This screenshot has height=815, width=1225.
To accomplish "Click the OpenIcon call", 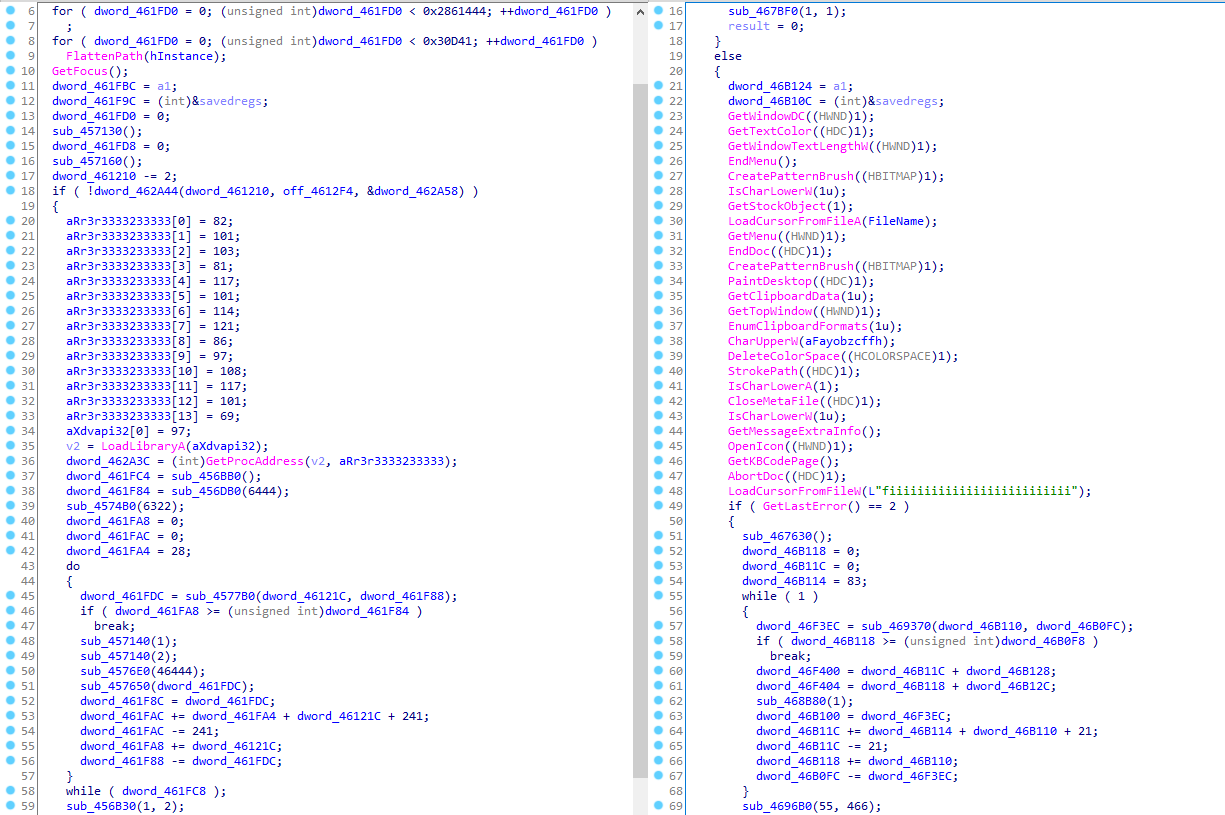I will coord(756,446).
